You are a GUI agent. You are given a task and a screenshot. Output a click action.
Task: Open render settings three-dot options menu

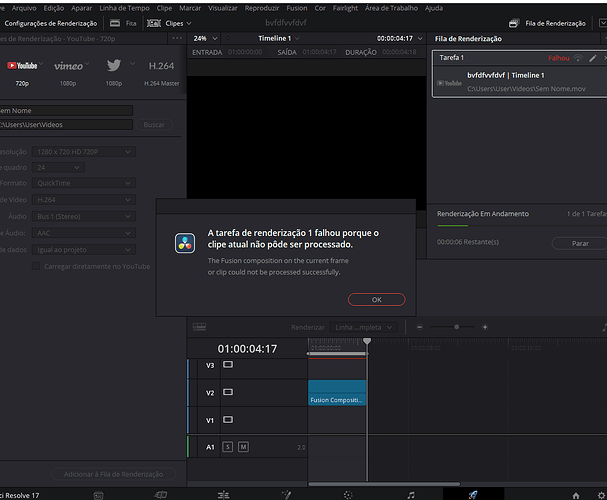click(177, 38)
